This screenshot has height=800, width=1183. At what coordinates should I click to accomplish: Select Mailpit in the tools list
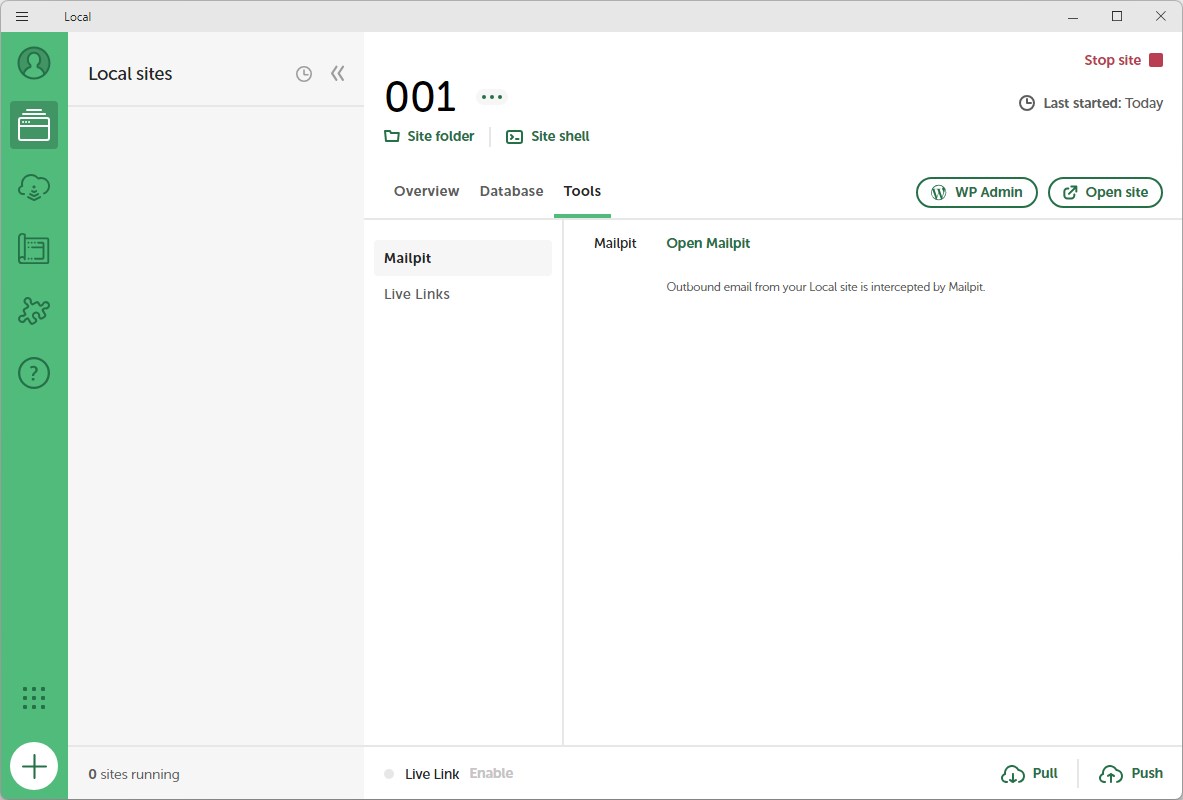pos(463,258)
